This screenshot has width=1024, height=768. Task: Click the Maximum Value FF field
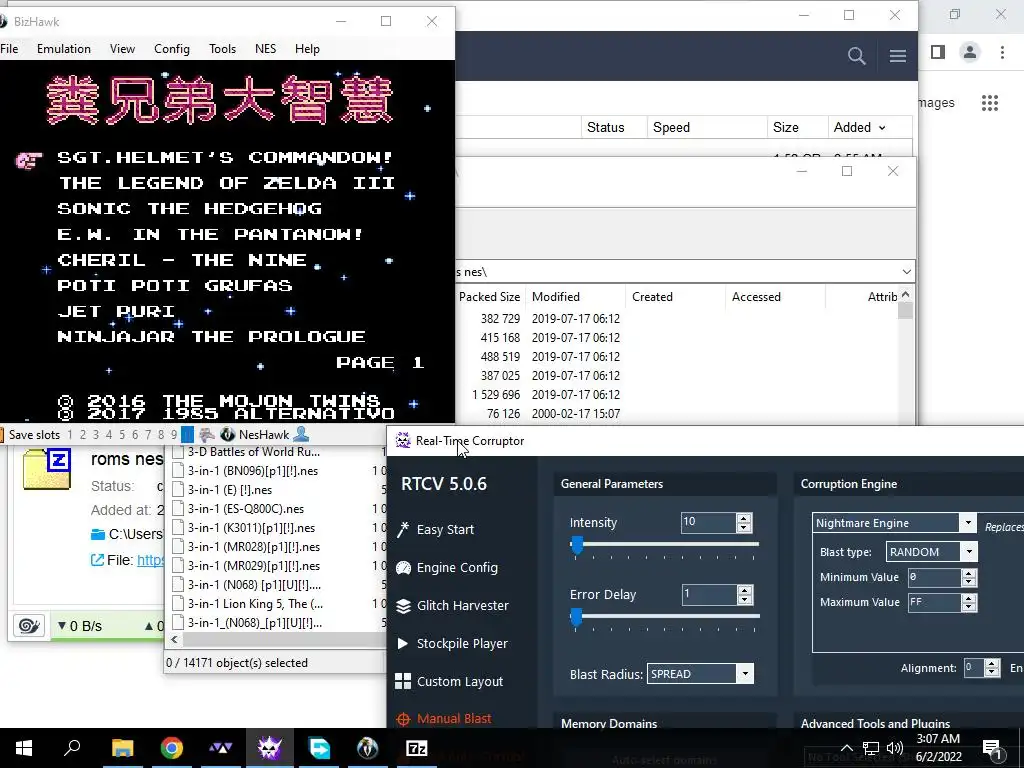[935, 602]
